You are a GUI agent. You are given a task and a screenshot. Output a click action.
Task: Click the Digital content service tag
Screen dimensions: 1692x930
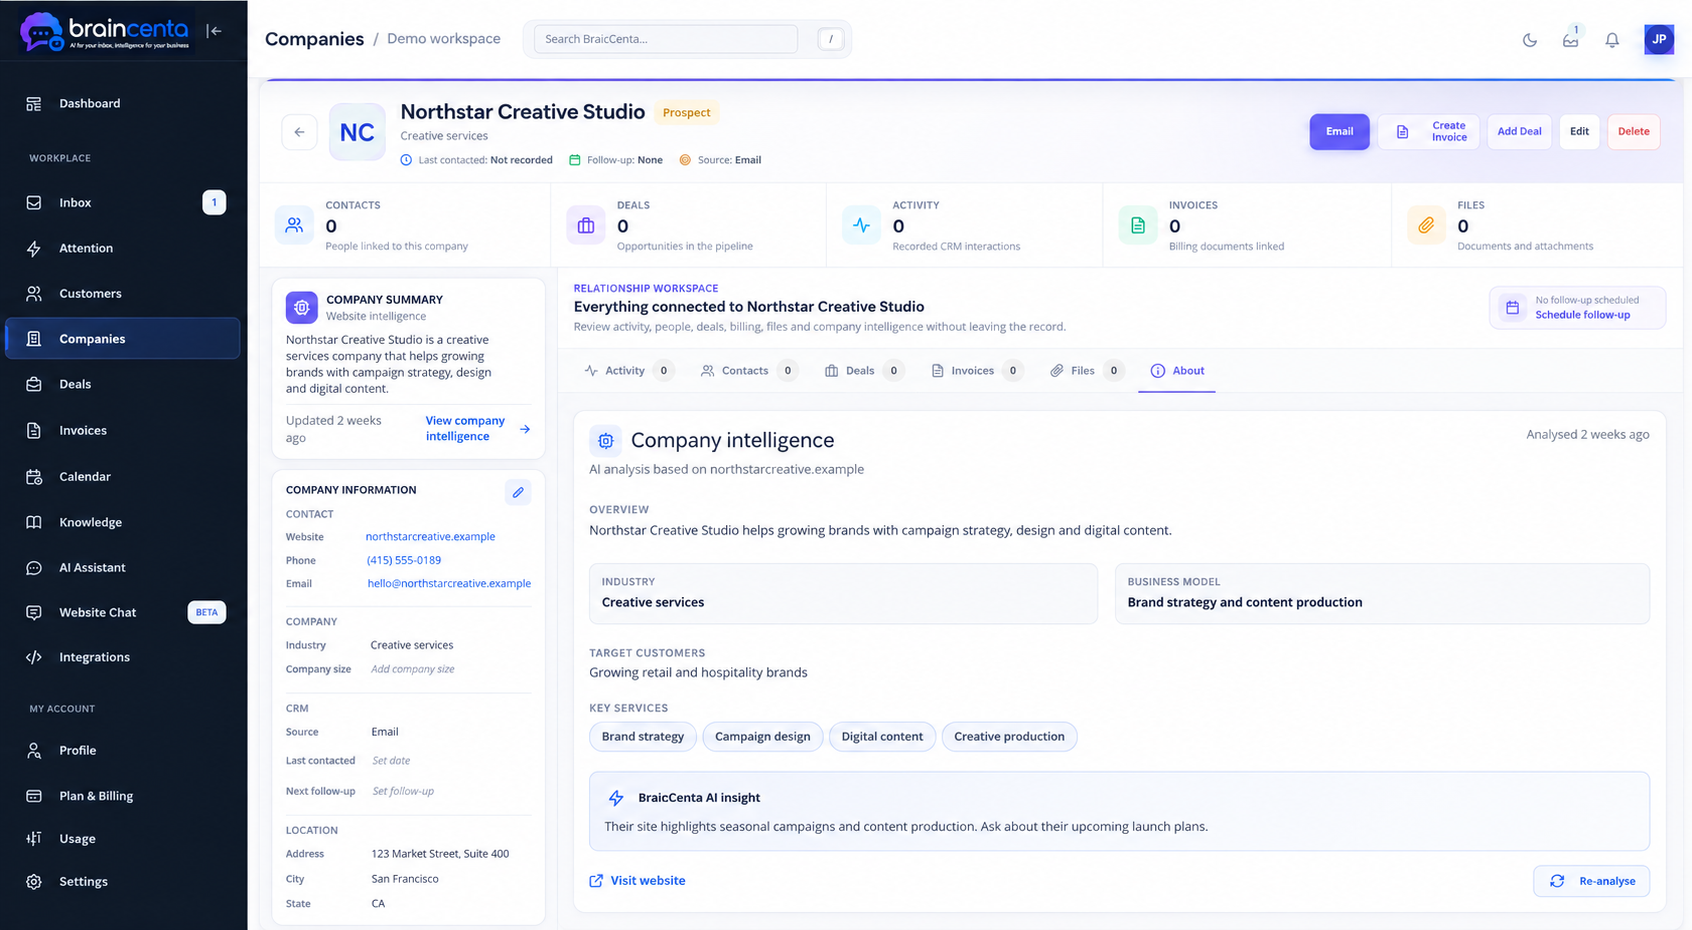pyautogui.click(x=882, y=737)
